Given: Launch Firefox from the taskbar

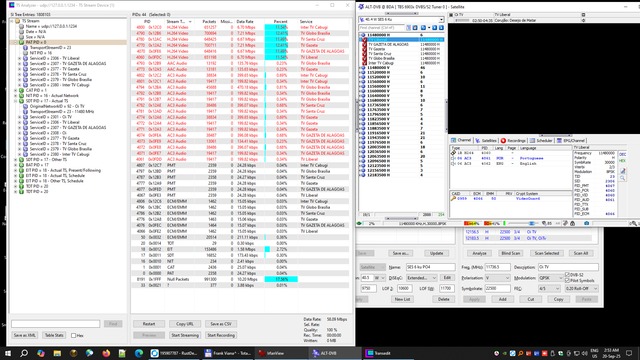Looking at the screenshot, I should [106, 353].
